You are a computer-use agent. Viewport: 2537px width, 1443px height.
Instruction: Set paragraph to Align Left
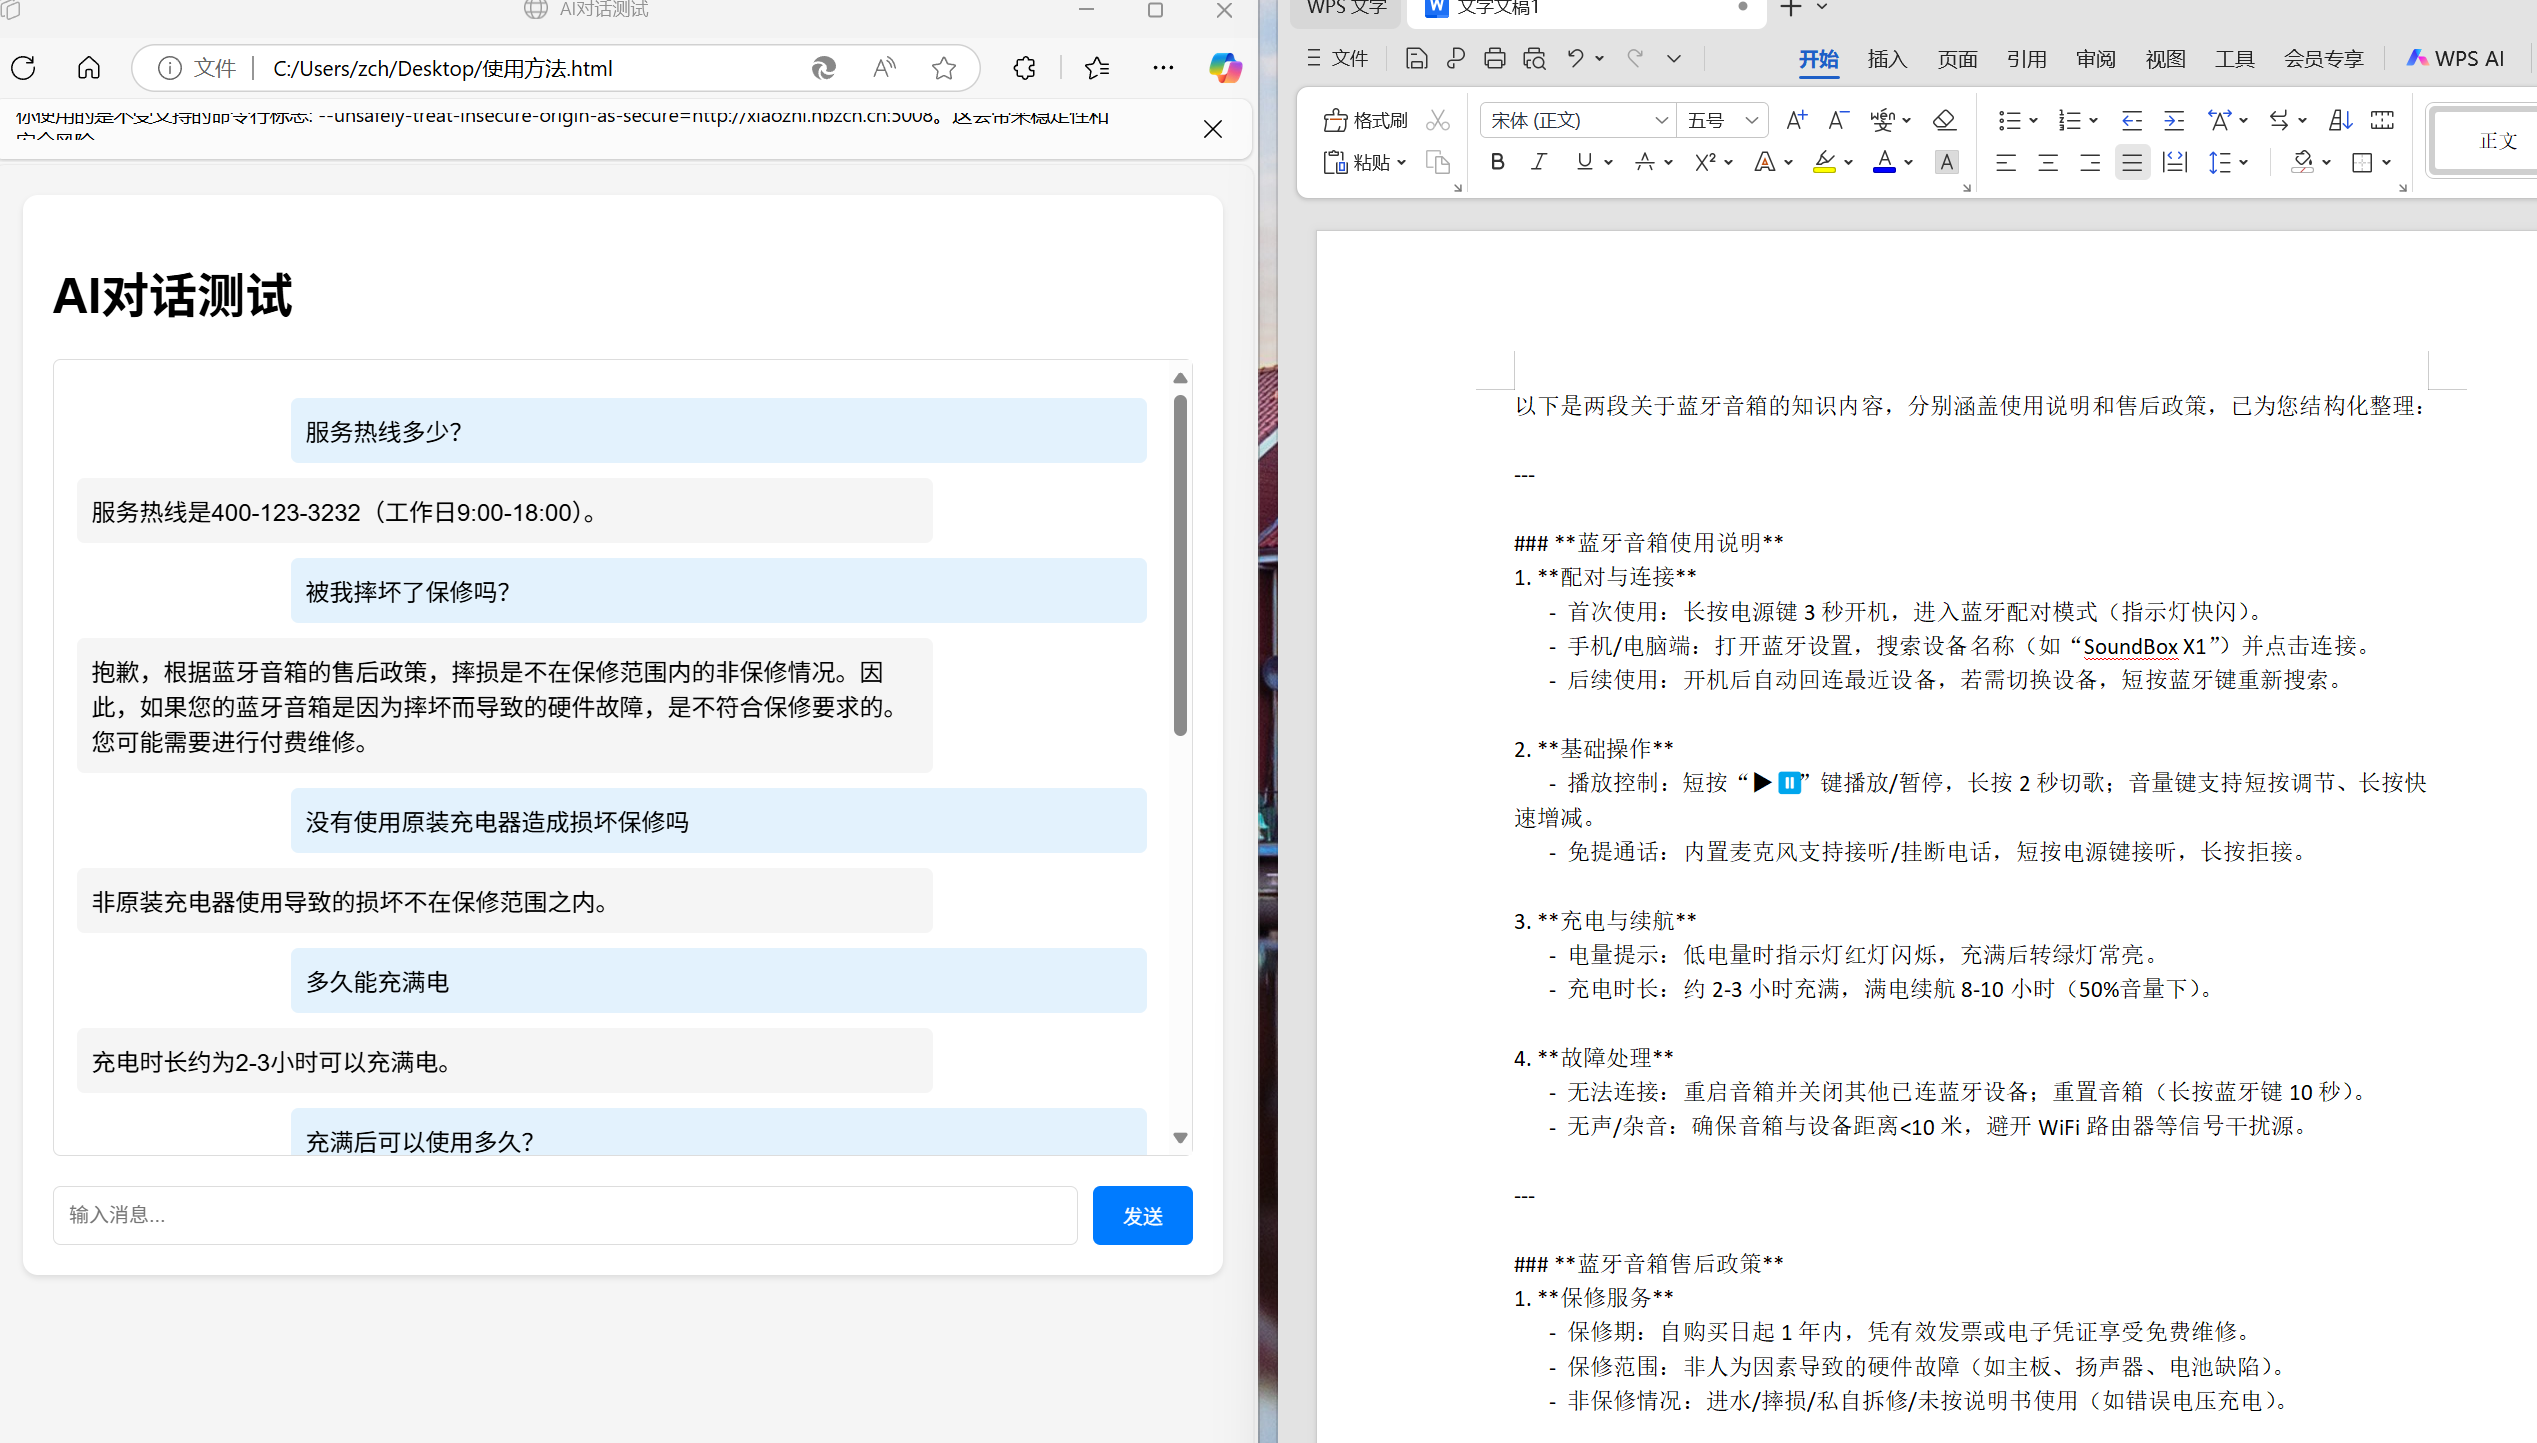coord(2006,162)
